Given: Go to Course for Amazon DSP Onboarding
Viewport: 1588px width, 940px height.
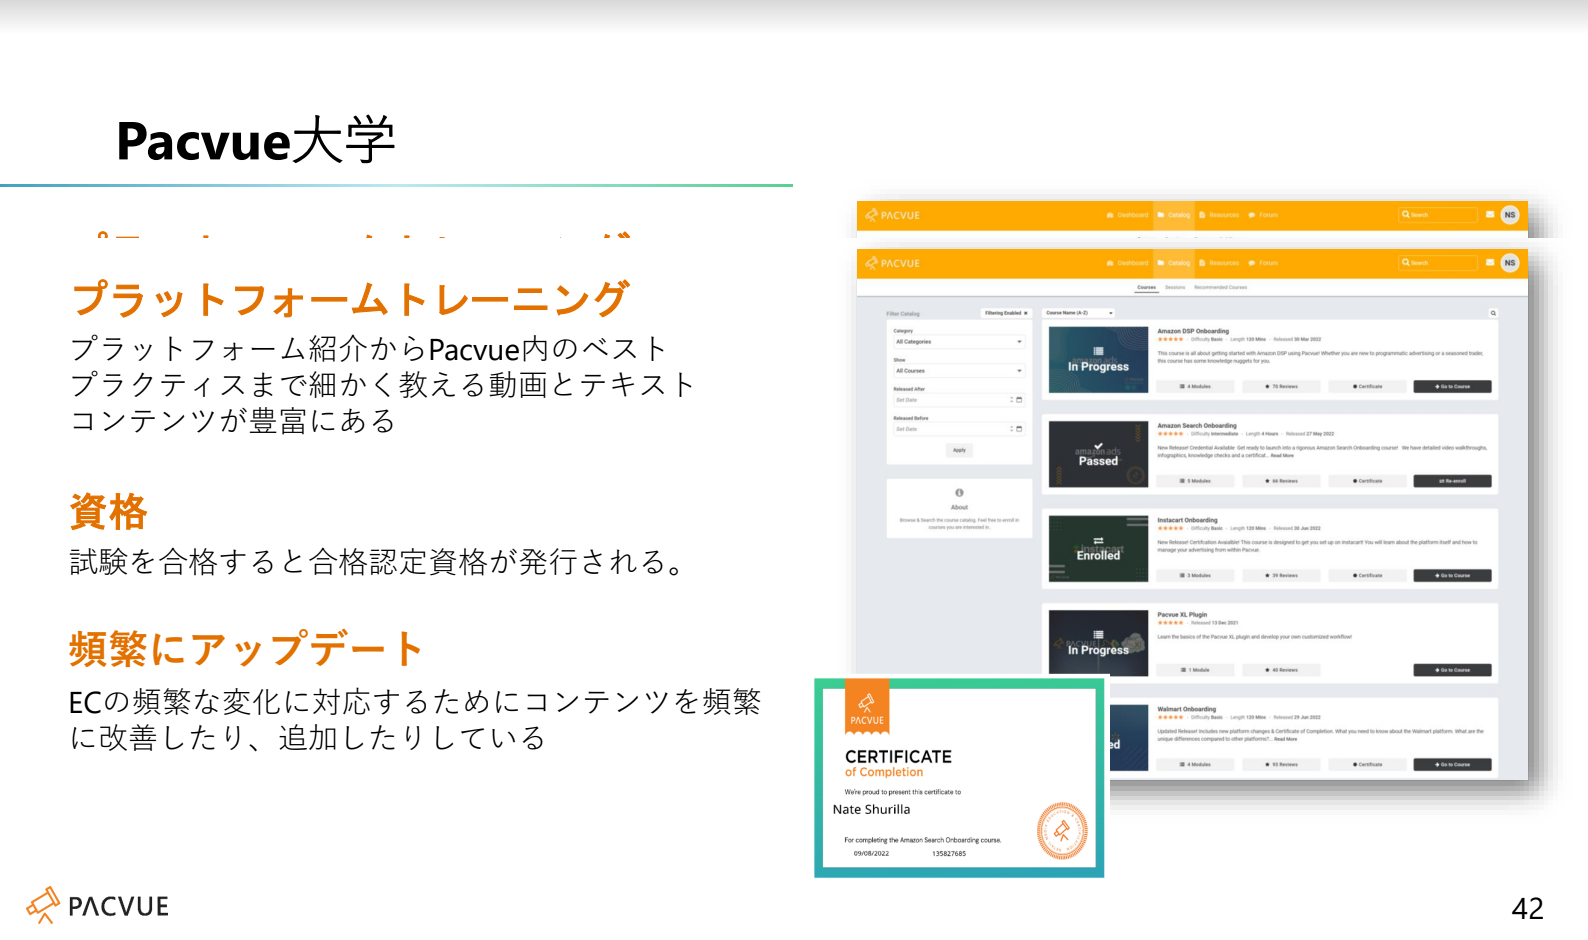Looking at the screenshot, I should point(1452,386).
